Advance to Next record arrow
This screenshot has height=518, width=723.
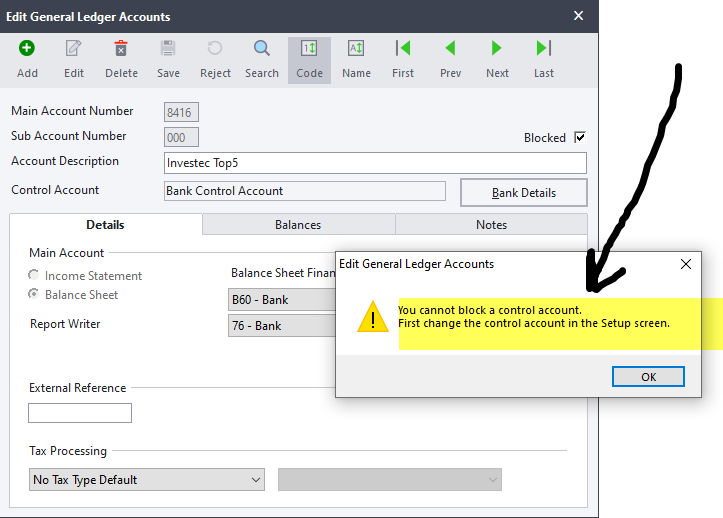point(497,49)
